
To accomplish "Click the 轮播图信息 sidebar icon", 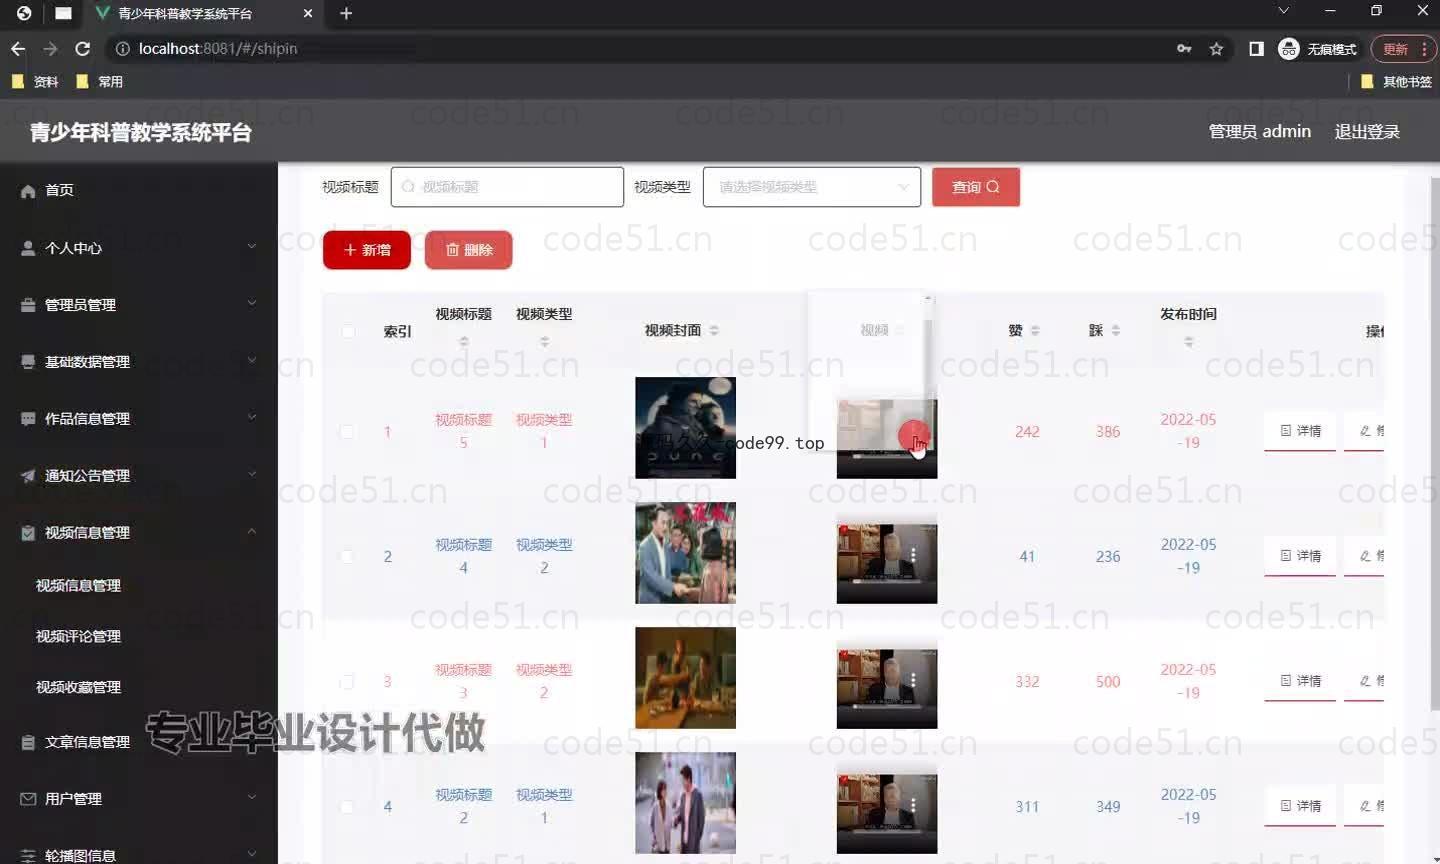I will coord(28,856).
